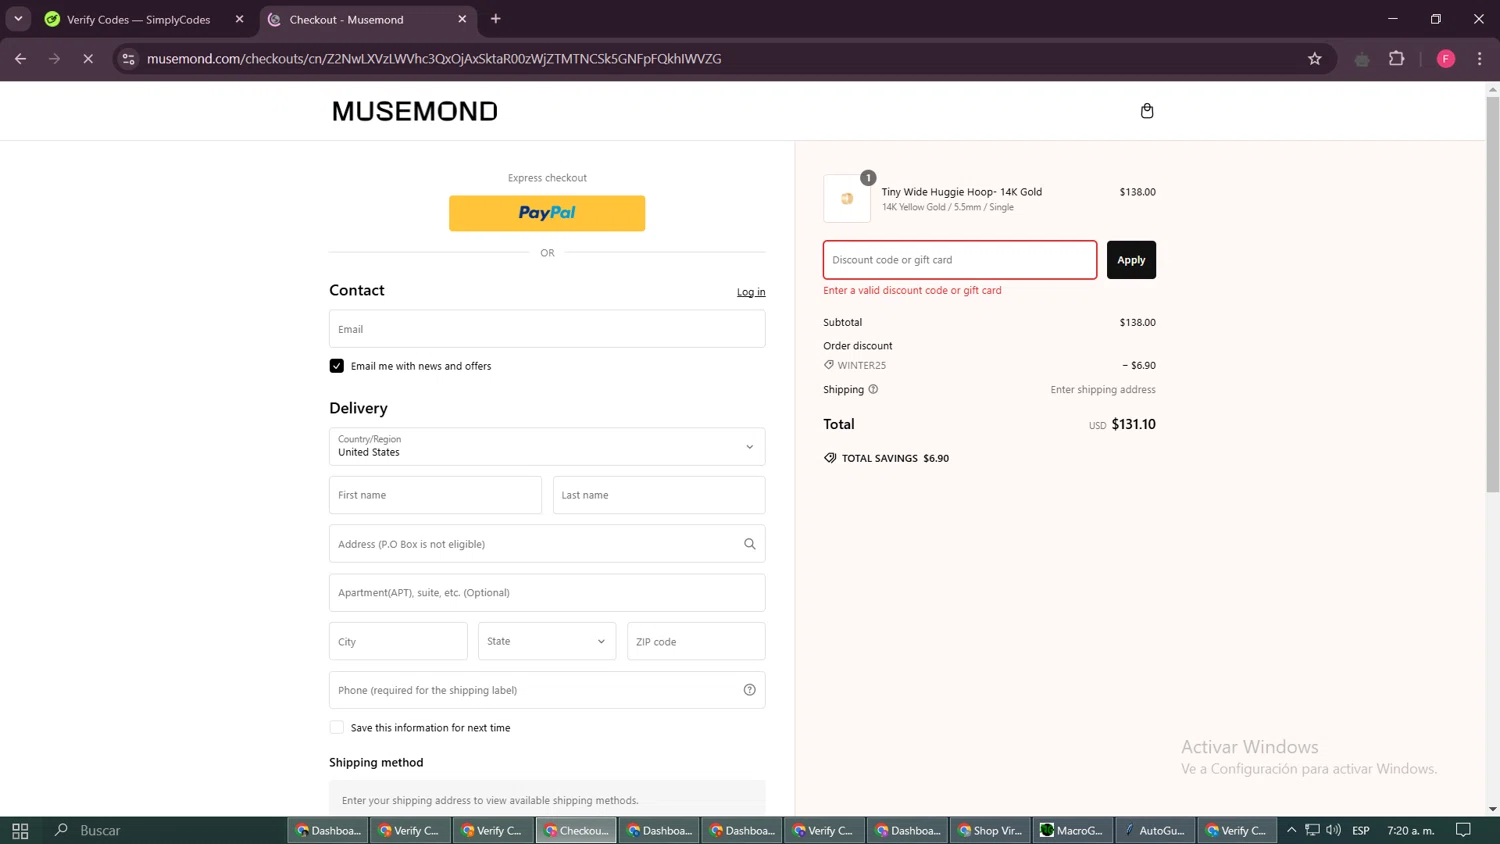Click the Apartment, suite optional field

click(547, 593)
